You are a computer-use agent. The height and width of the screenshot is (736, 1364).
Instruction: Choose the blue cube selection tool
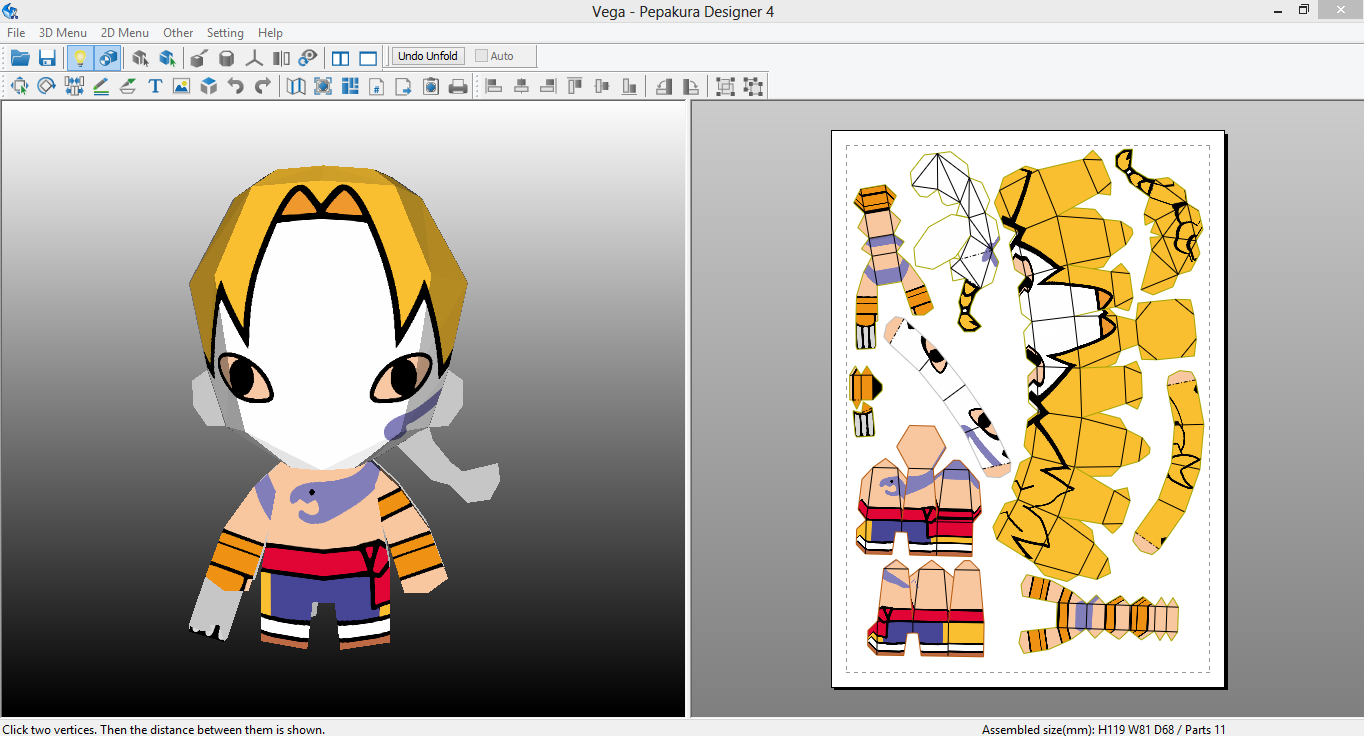pyautogui.click(x=168, y=57)
